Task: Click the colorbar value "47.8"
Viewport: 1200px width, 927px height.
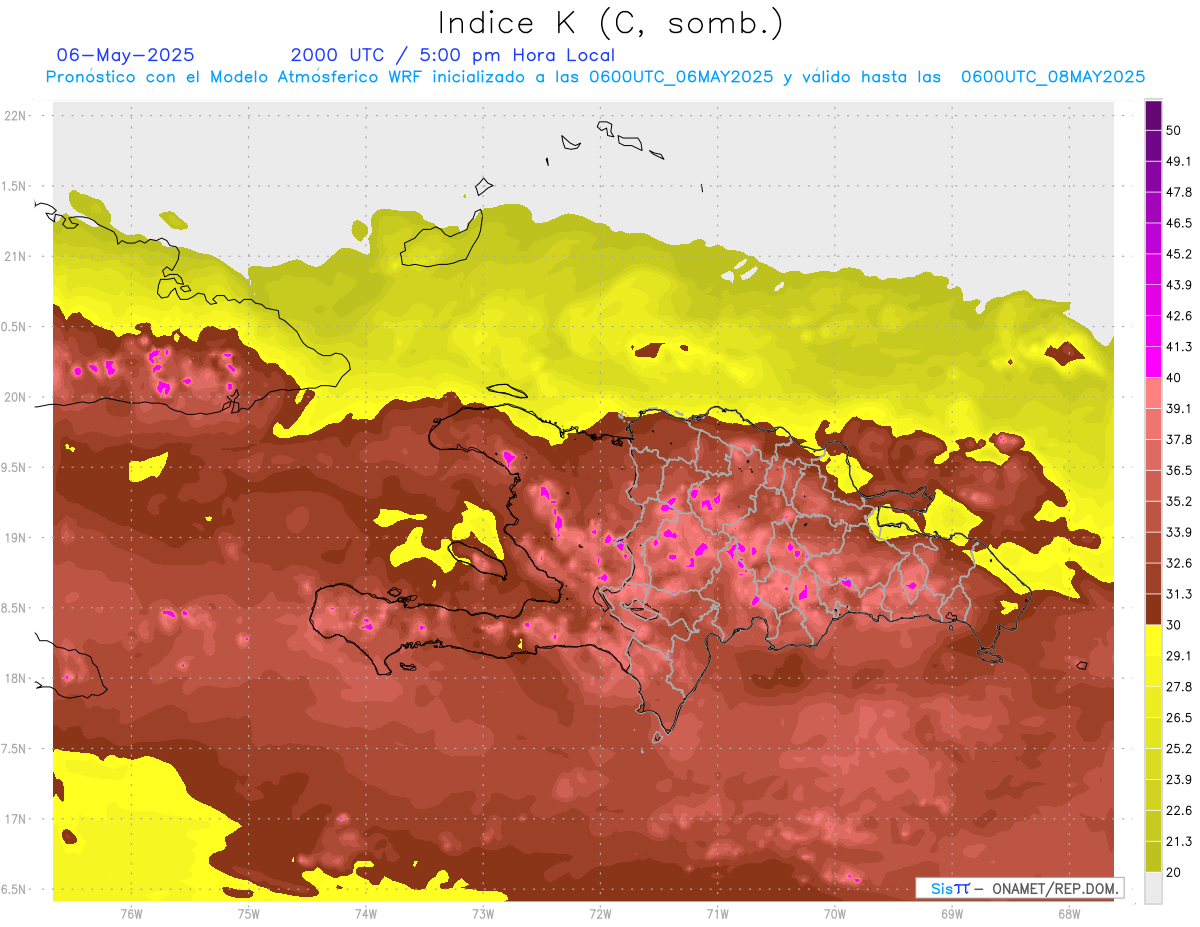Action: point(1179,192)
